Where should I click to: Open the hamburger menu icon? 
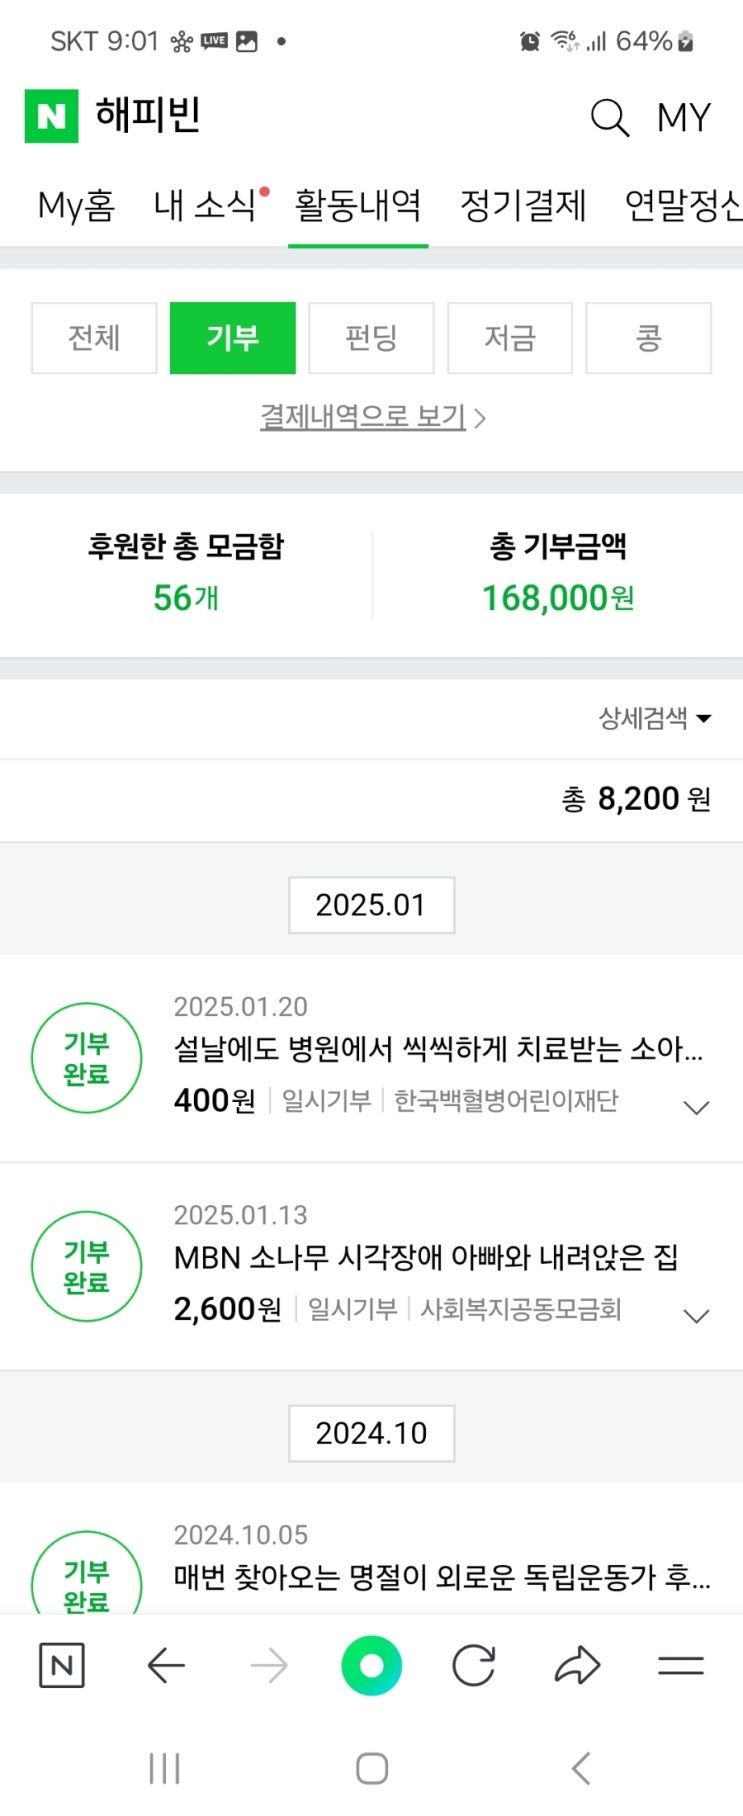pyautogui.click(x=681, y=1665)
